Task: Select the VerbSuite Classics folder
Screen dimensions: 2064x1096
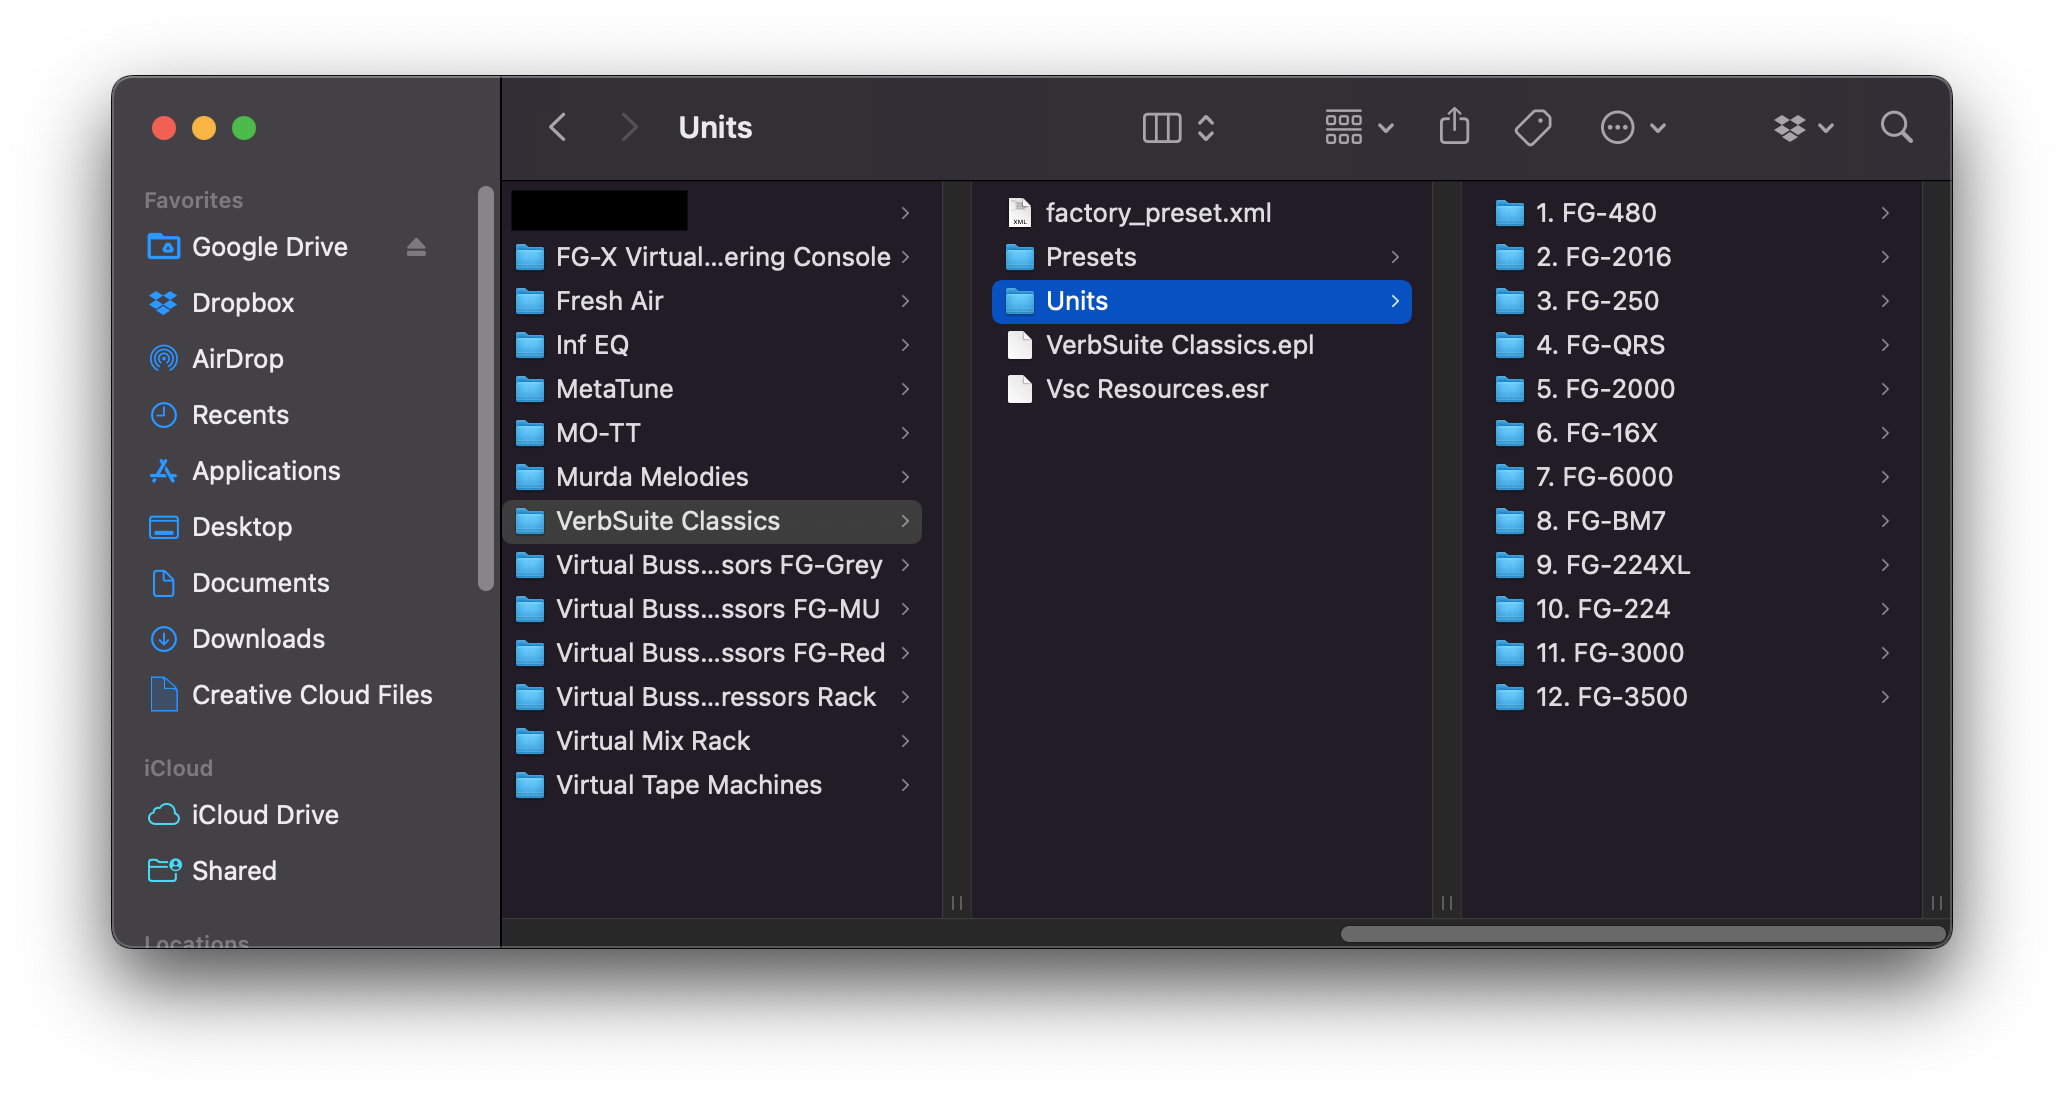Action: click(713, 521)
